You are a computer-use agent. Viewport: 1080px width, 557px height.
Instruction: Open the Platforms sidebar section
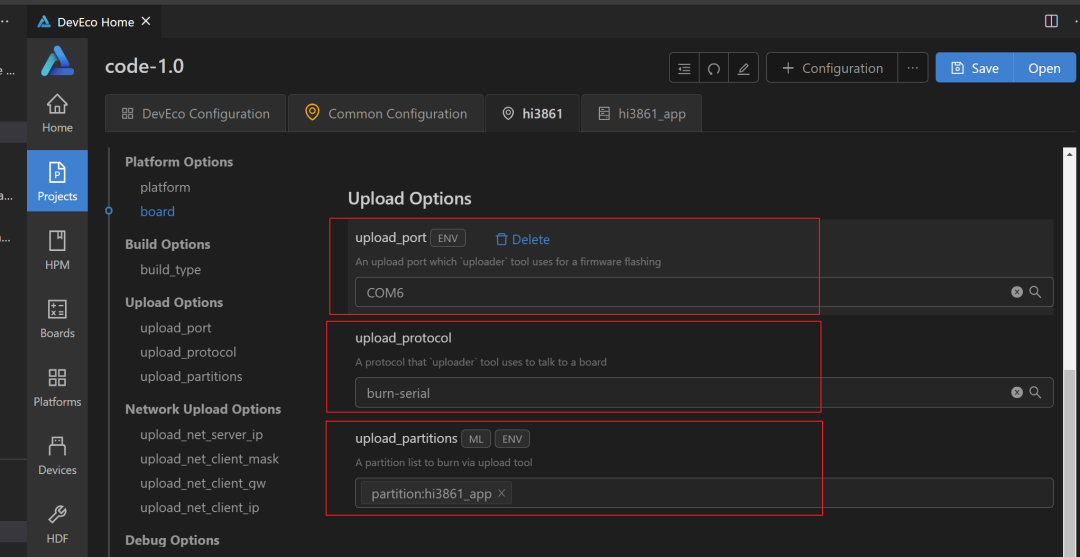pos(57,387)
